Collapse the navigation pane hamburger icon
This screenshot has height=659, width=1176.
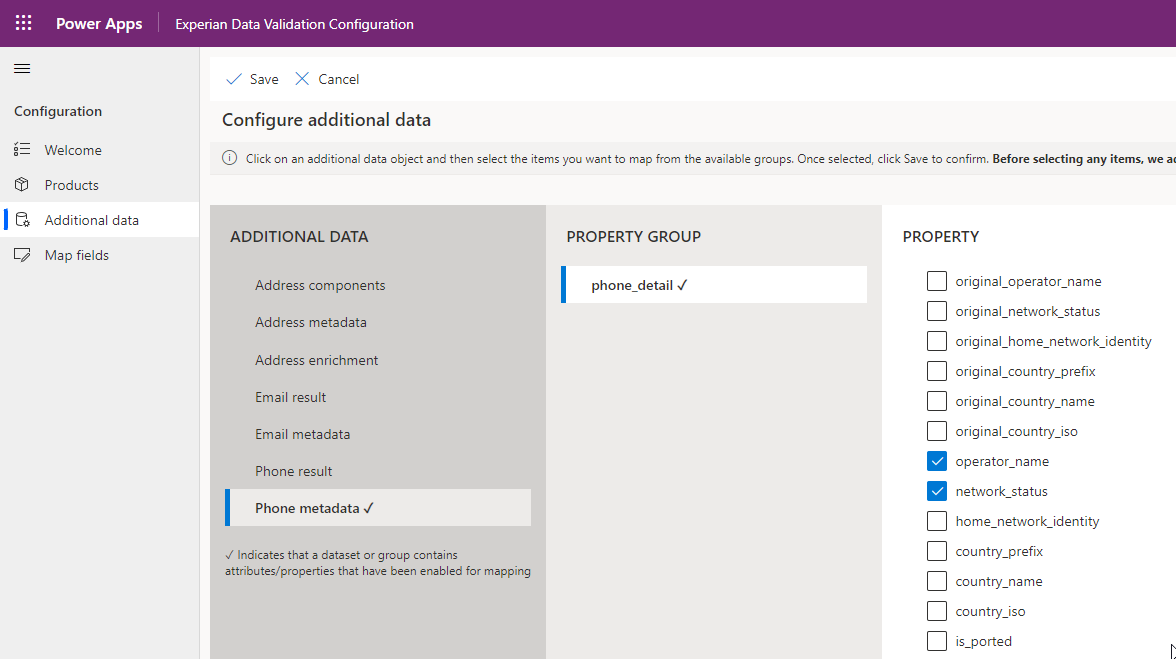[x=21, y=68]
